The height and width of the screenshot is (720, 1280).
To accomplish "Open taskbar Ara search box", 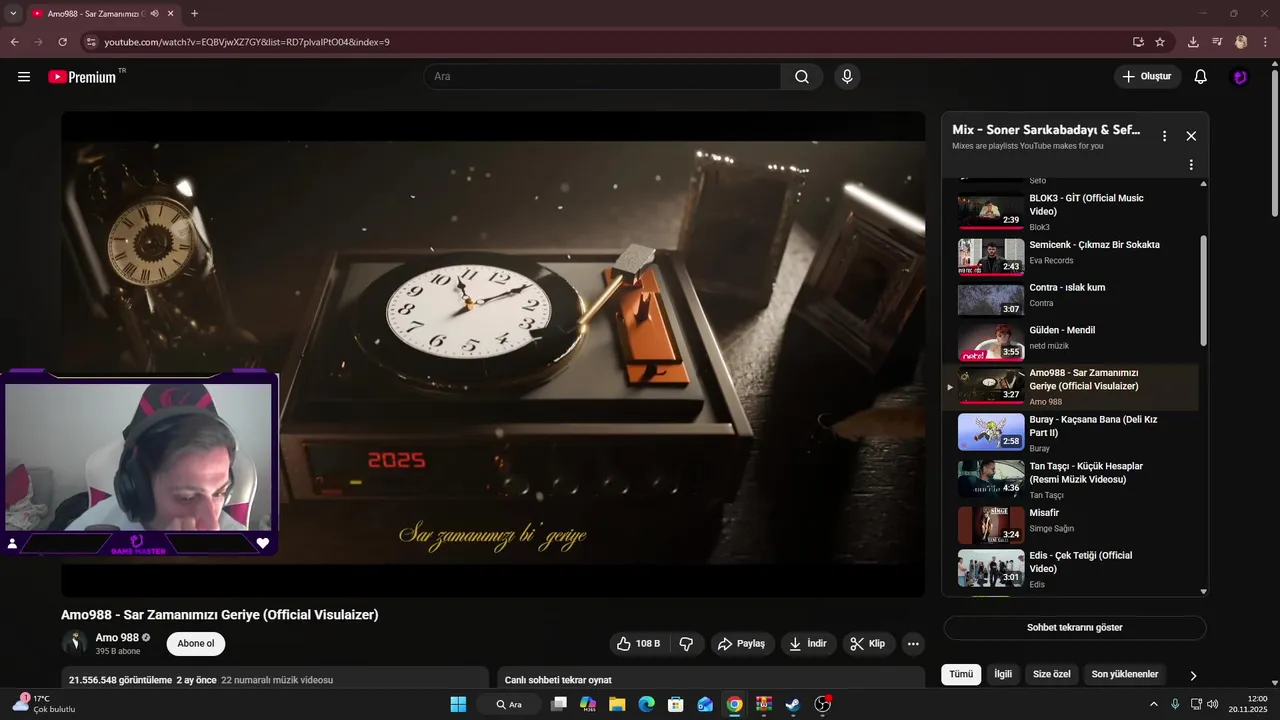I will [510, 704].
